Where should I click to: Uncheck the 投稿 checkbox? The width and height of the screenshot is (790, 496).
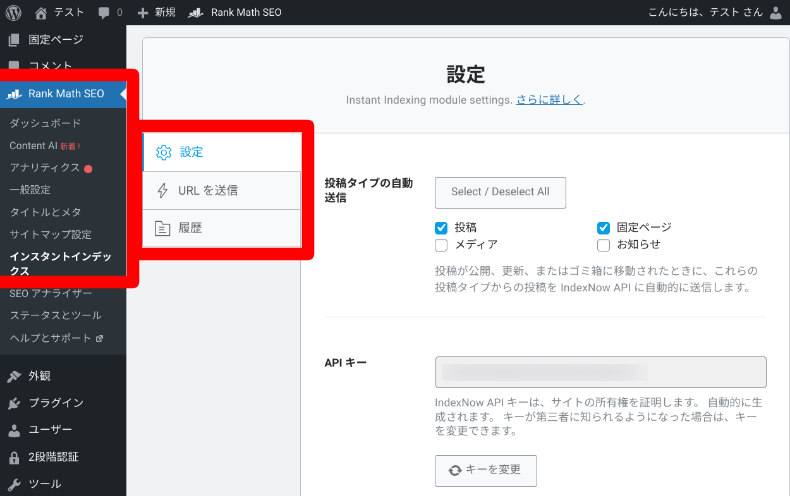coord(441,227)
